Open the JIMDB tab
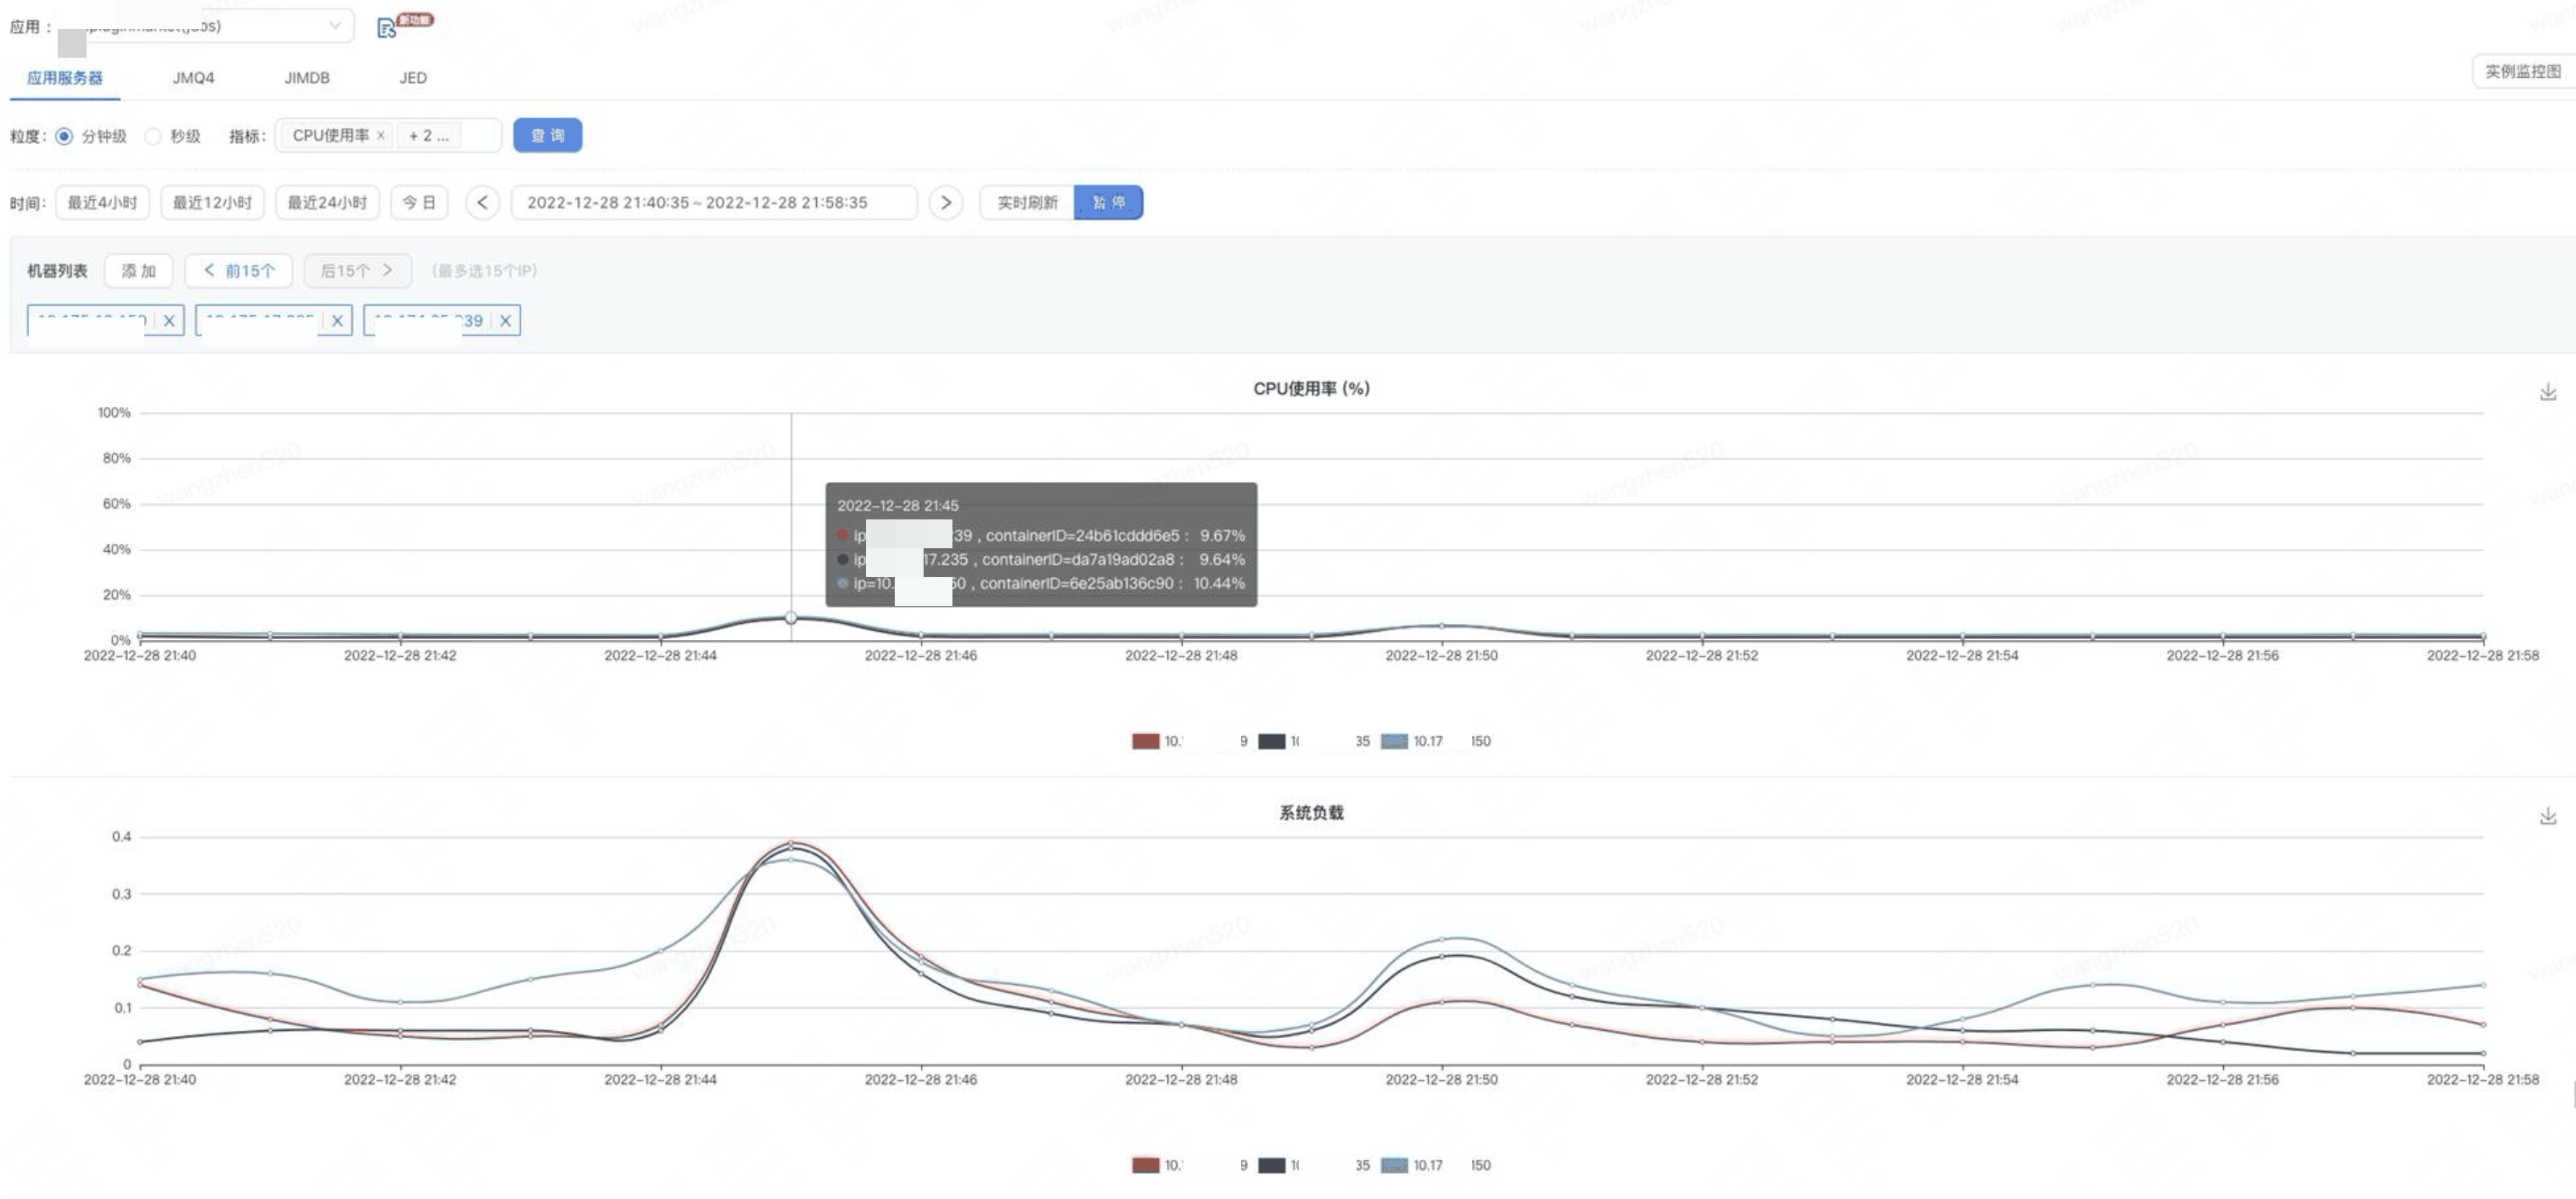Screen dimensions: 2576x1199 point(306,78)
